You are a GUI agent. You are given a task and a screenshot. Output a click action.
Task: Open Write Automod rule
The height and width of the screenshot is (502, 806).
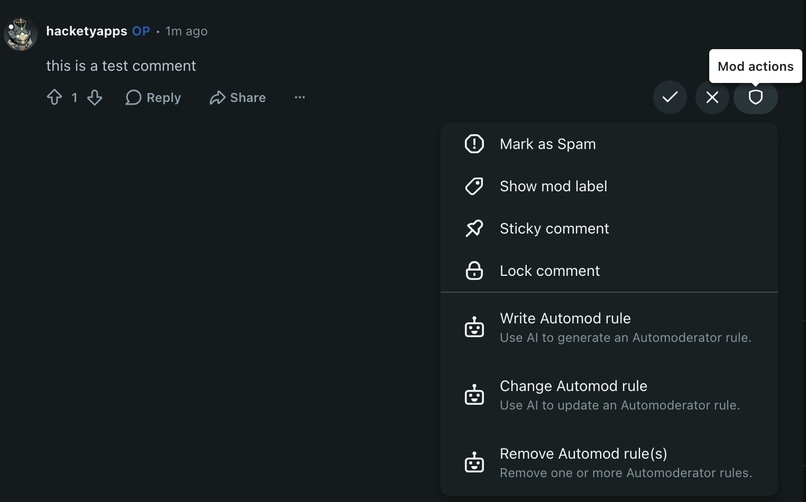(609, 327)
